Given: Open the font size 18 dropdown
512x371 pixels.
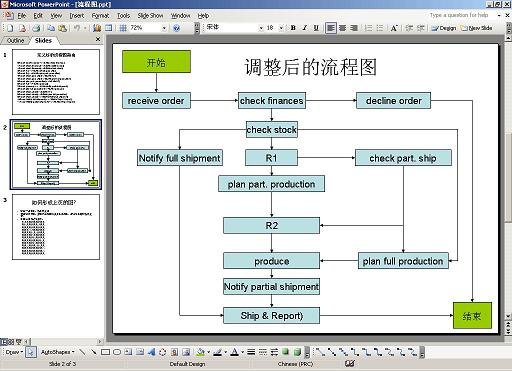Looking at the screenshot, I should (x=281, y=28).
